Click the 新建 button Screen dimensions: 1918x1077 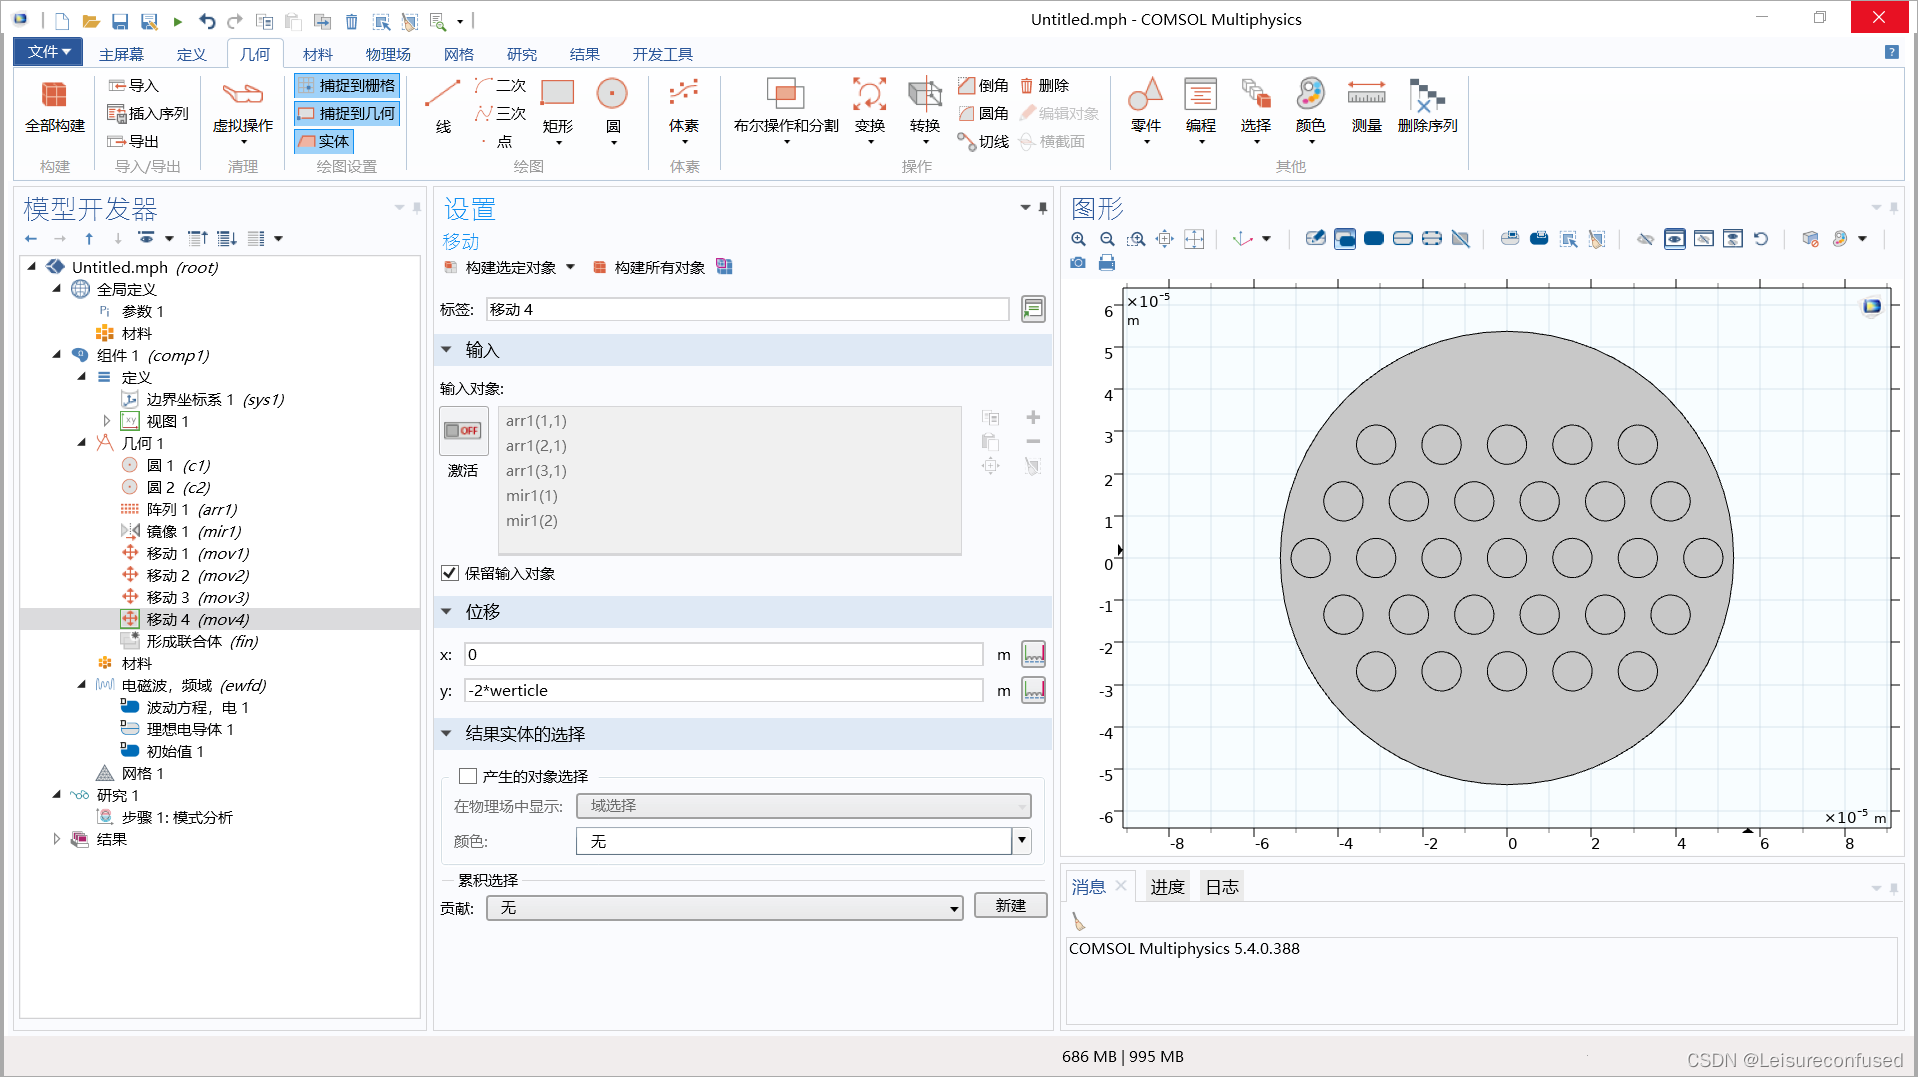[1011, 905]
